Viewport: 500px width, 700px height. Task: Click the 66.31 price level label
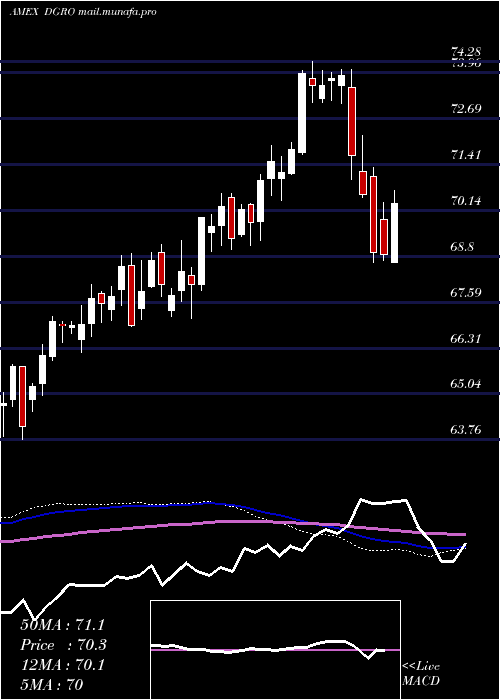tap(467, 339)
